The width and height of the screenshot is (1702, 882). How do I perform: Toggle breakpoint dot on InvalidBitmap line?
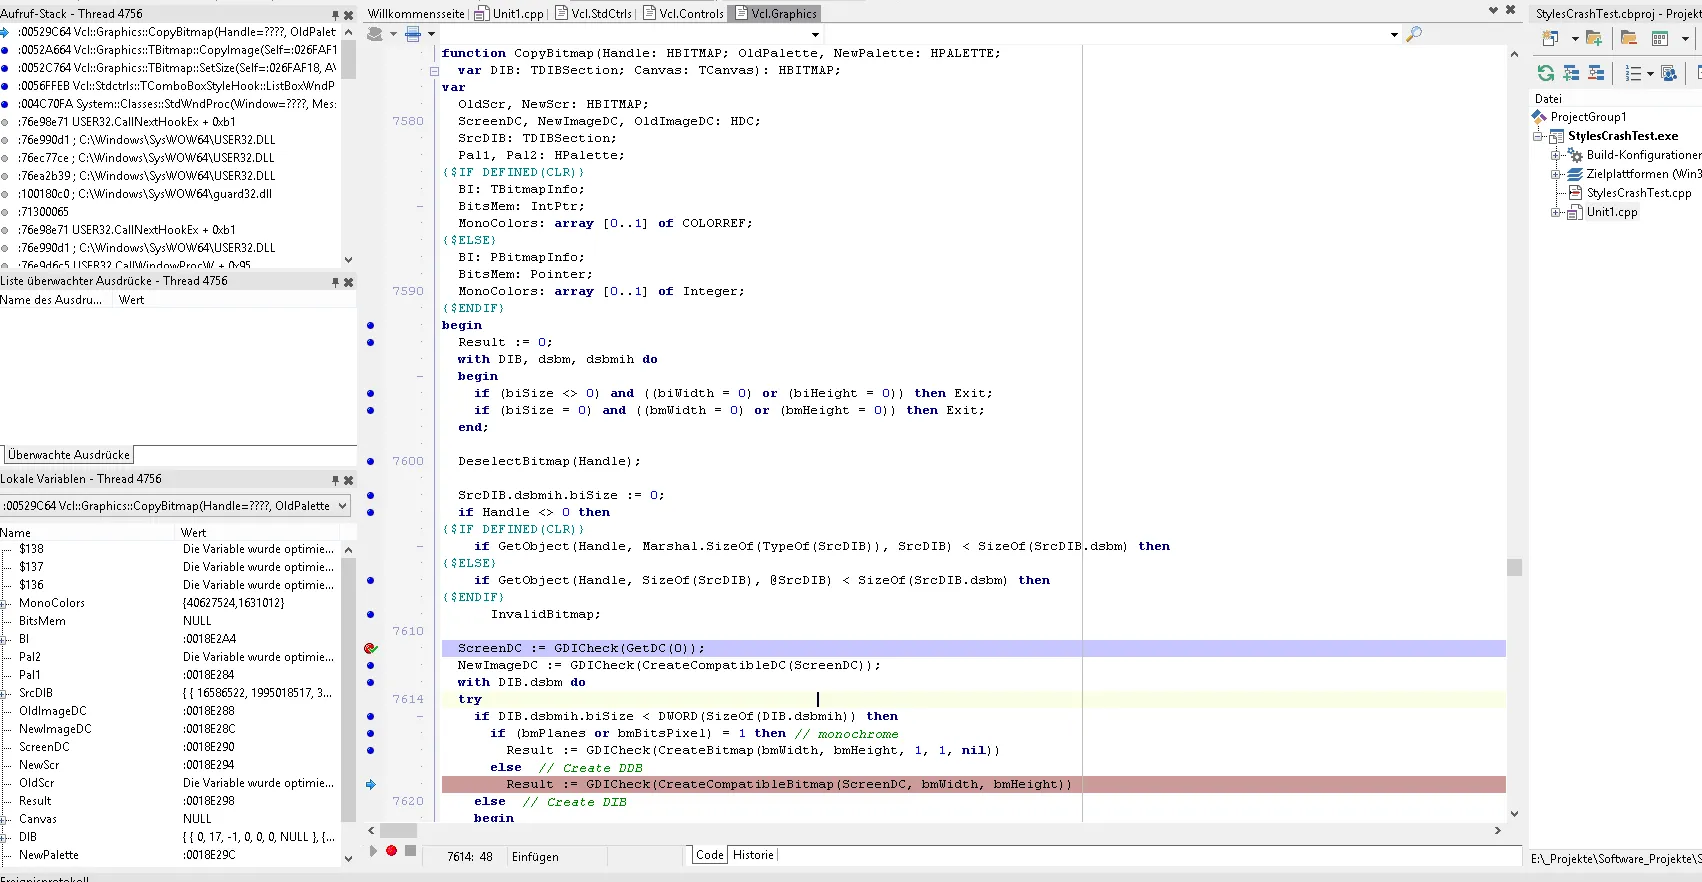370,614
